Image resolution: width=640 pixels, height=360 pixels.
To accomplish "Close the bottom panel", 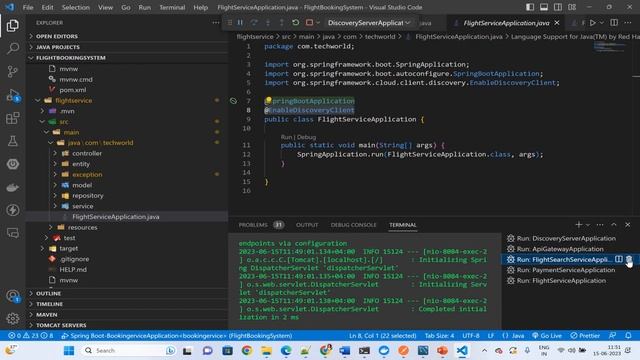I will click(628, 224).
